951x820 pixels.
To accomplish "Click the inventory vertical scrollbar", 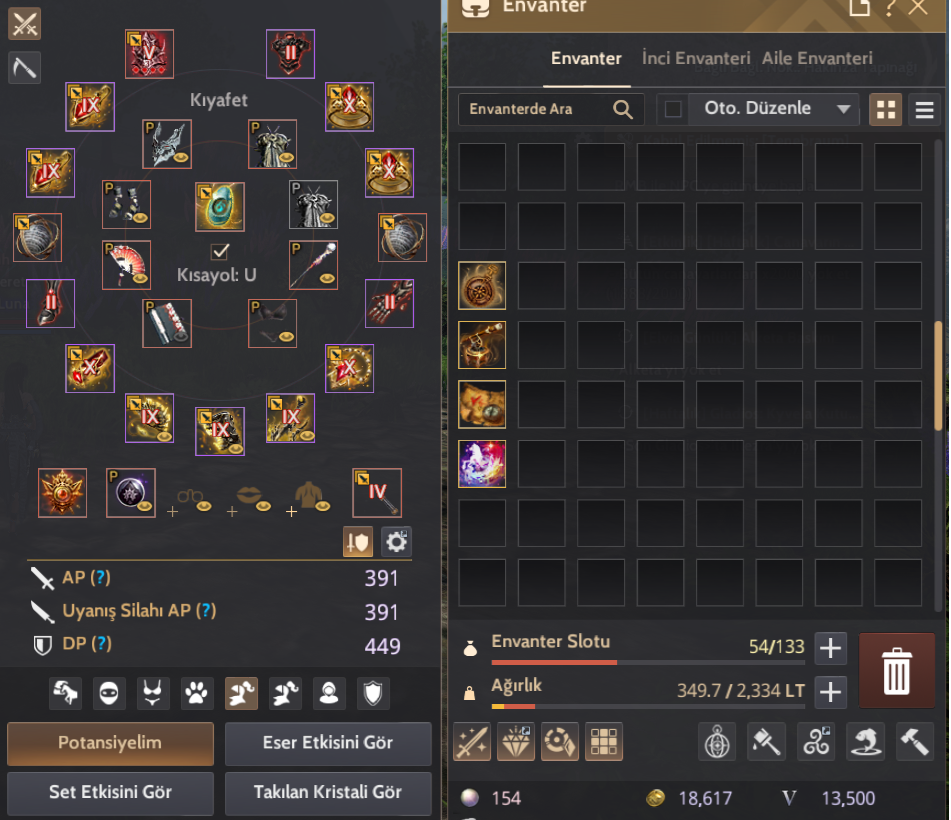I will pos(938,376).
